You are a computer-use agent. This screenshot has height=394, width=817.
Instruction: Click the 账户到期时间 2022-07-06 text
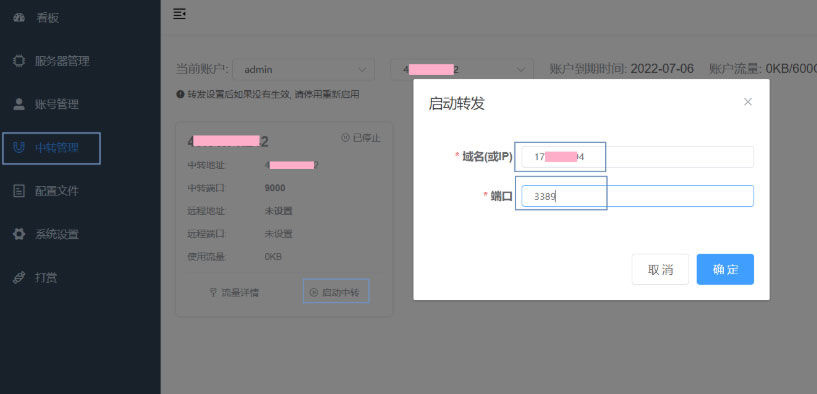coord(622,69)
